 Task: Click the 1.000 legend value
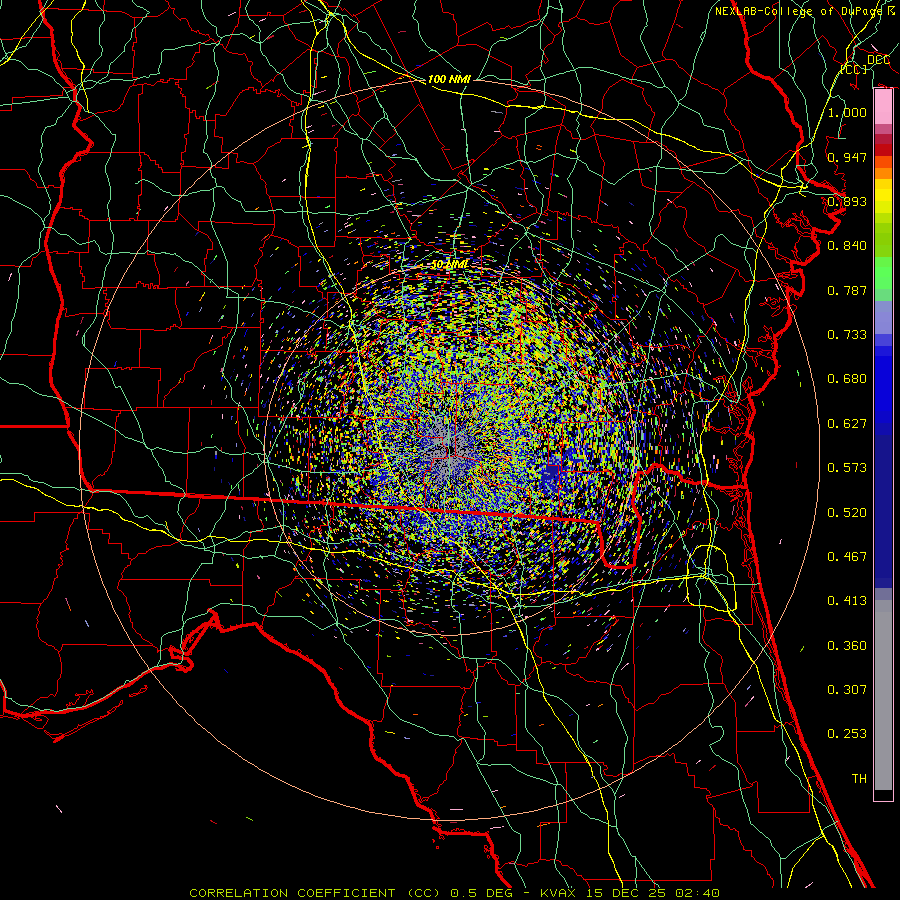(847, 112)
